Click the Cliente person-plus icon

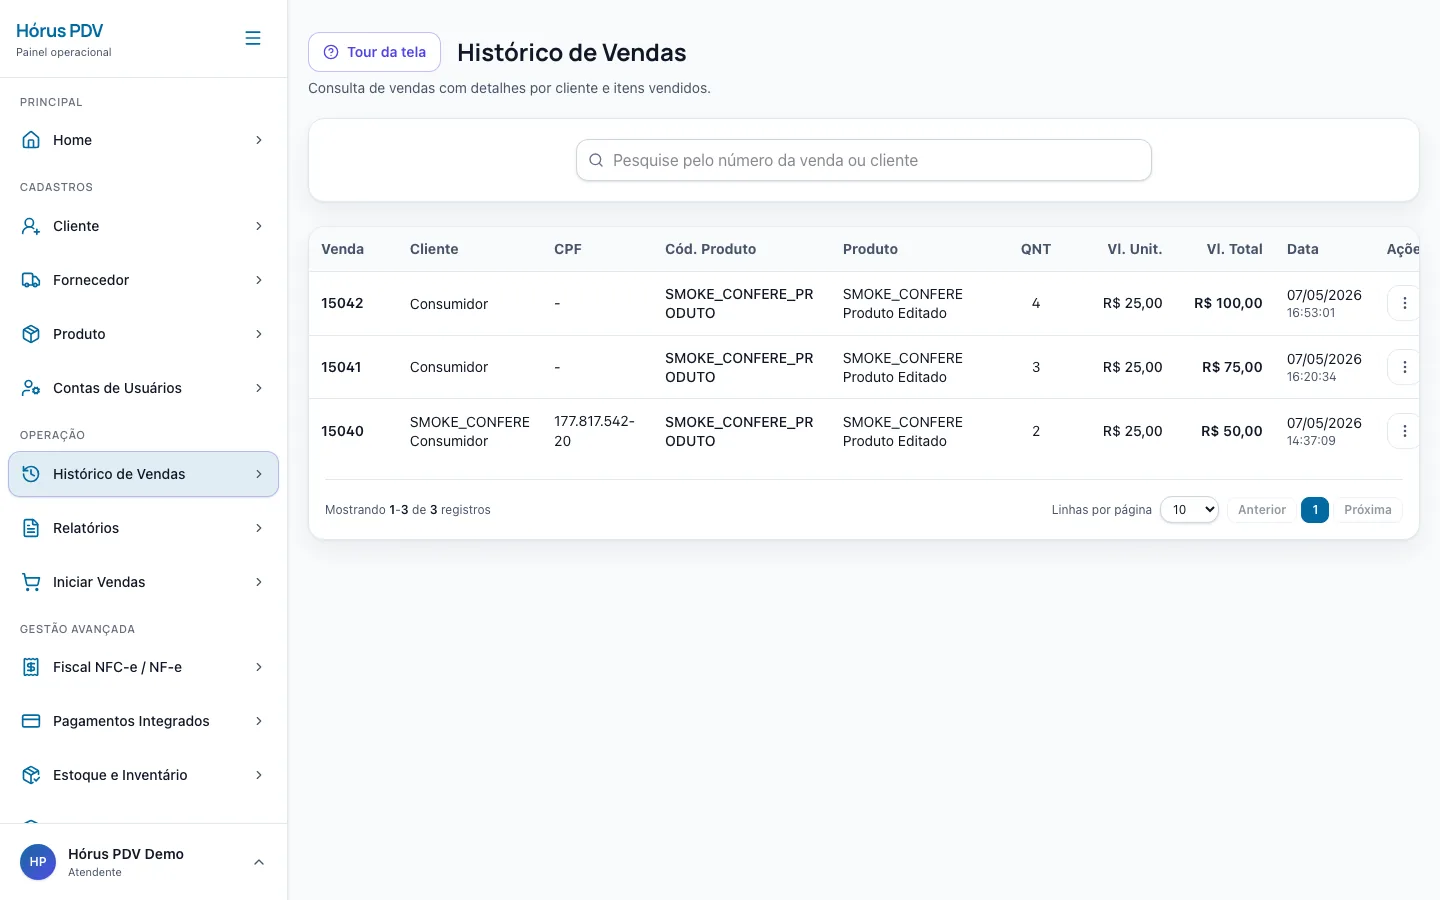31,226
